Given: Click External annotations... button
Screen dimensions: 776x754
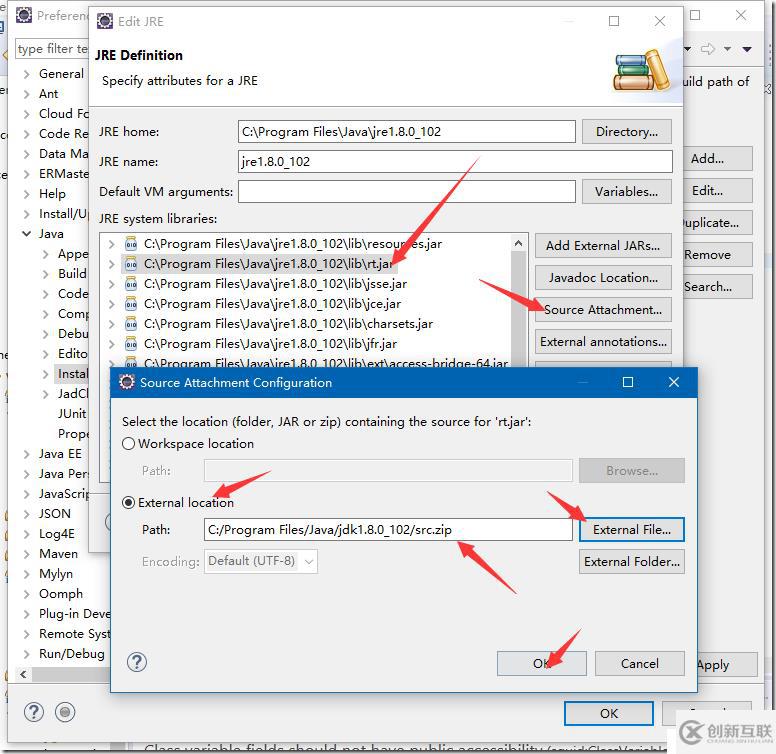Looking at the screenshot, I should coord(603,342).
